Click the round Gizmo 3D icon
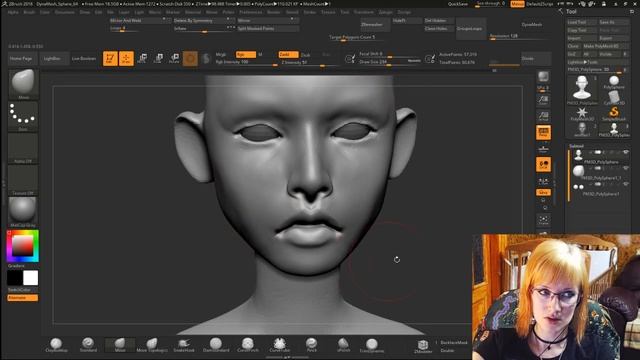640x360 pixels. pyautogui.click(x=190, y=58)
